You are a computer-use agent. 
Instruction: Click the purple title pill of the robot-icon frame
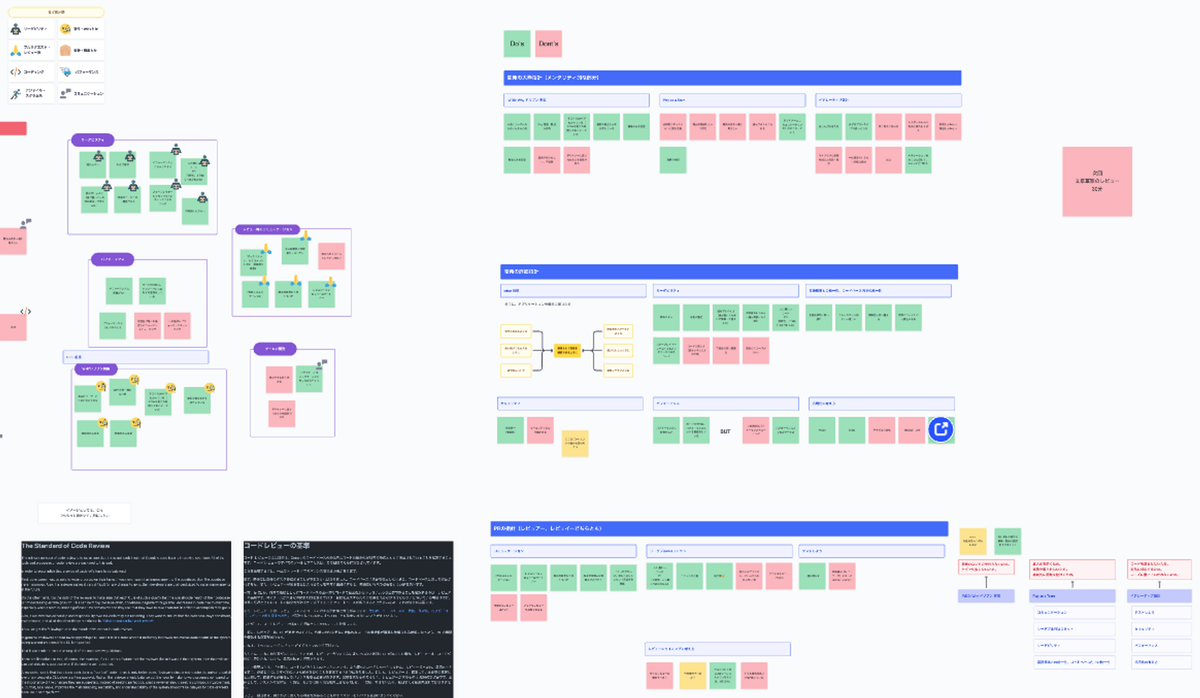coord(92,140)
